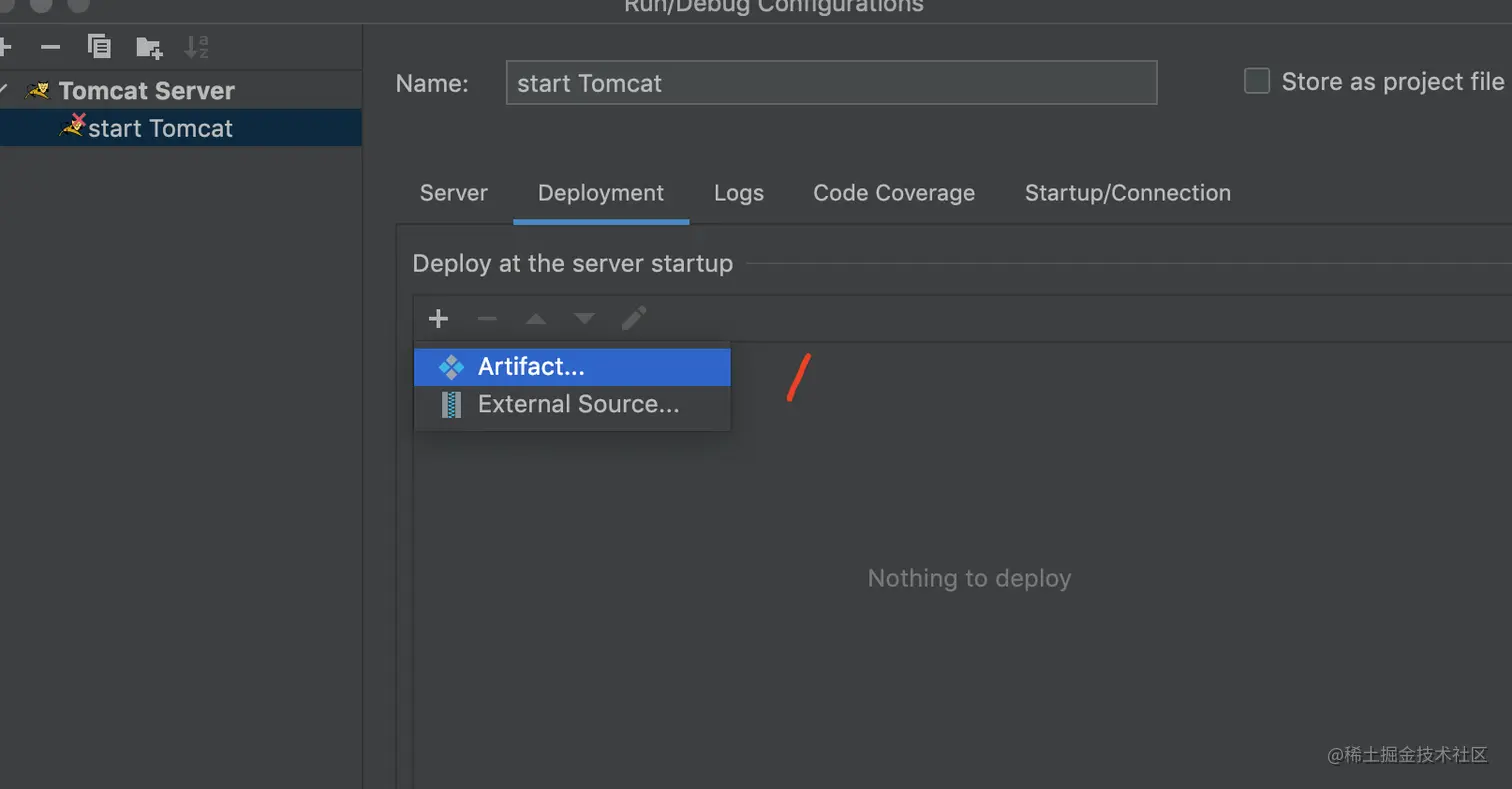Click the Artifact diamond icon
Viewport: 1512px width, 789px height.
pos(451,367)
